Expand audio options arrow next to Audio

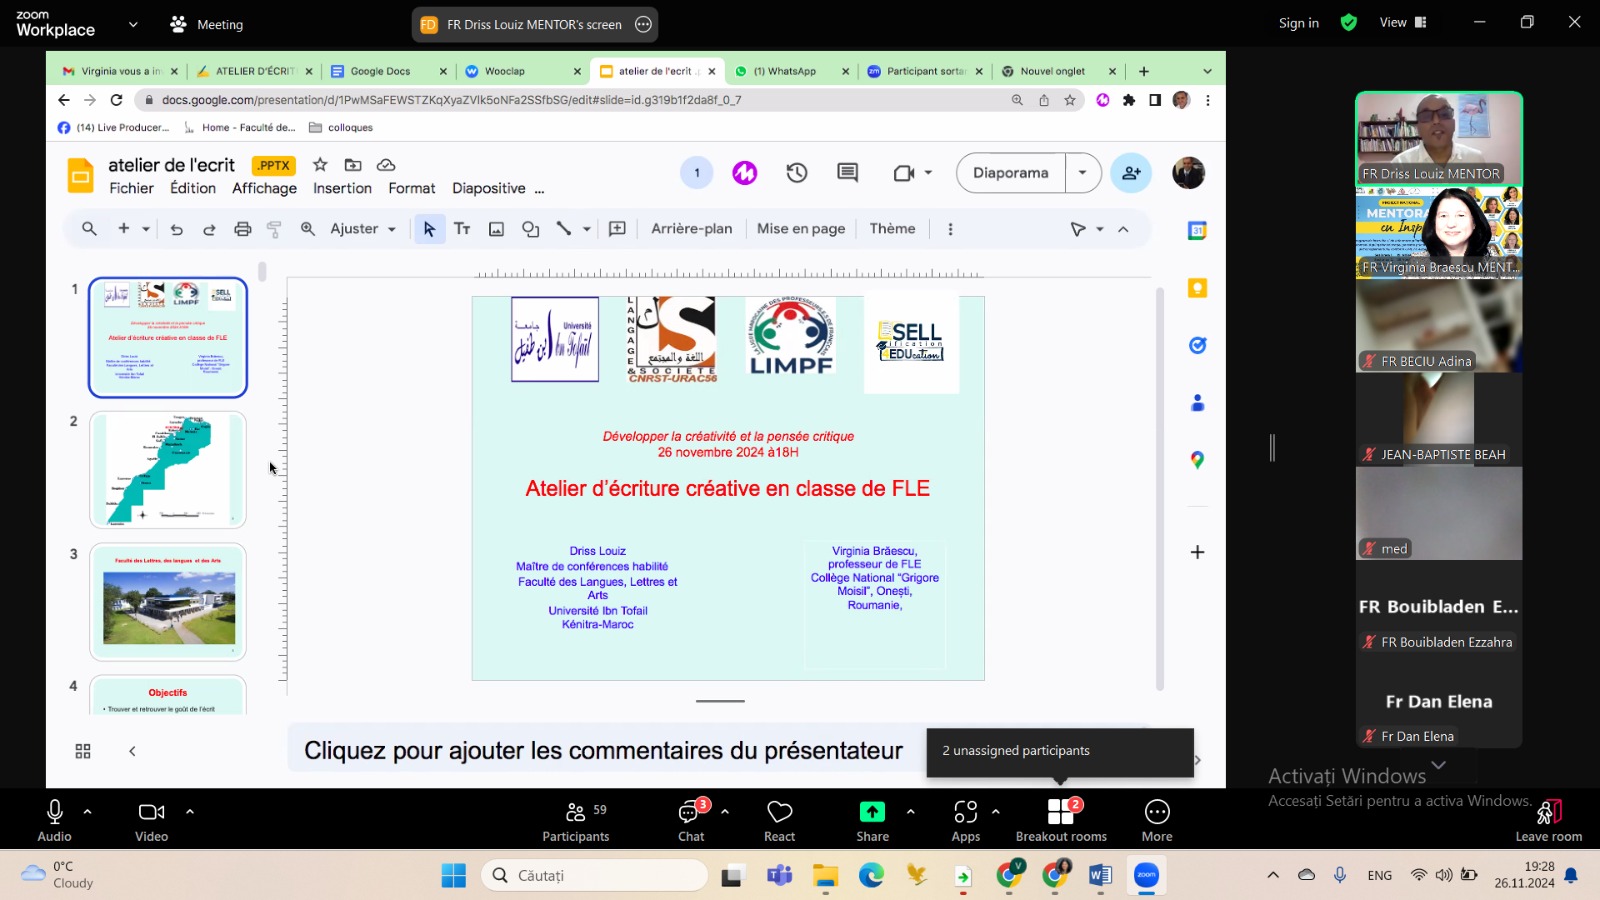(88, 811)
